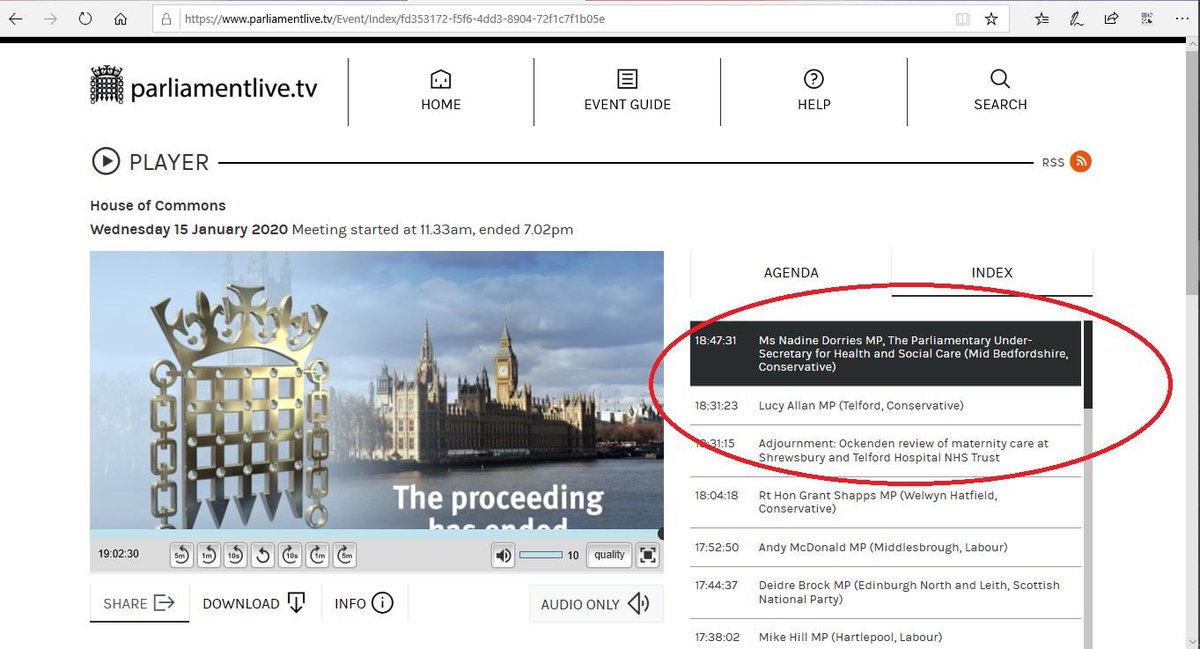Mute audio with the speaker icon
The image size is (1200, 649).
(x=503, y=555)
